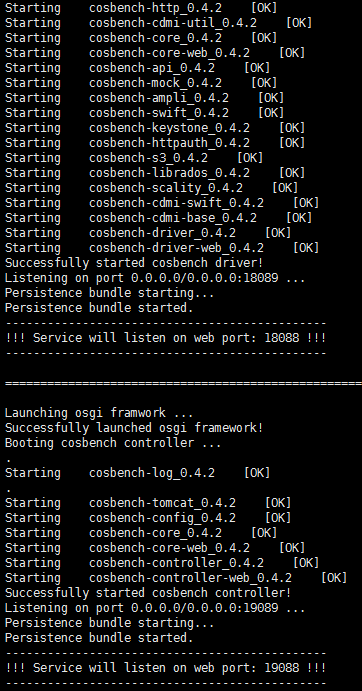
Task: Click the cosbench-tomcat_0.4.2 line
Action: (148, 503)
